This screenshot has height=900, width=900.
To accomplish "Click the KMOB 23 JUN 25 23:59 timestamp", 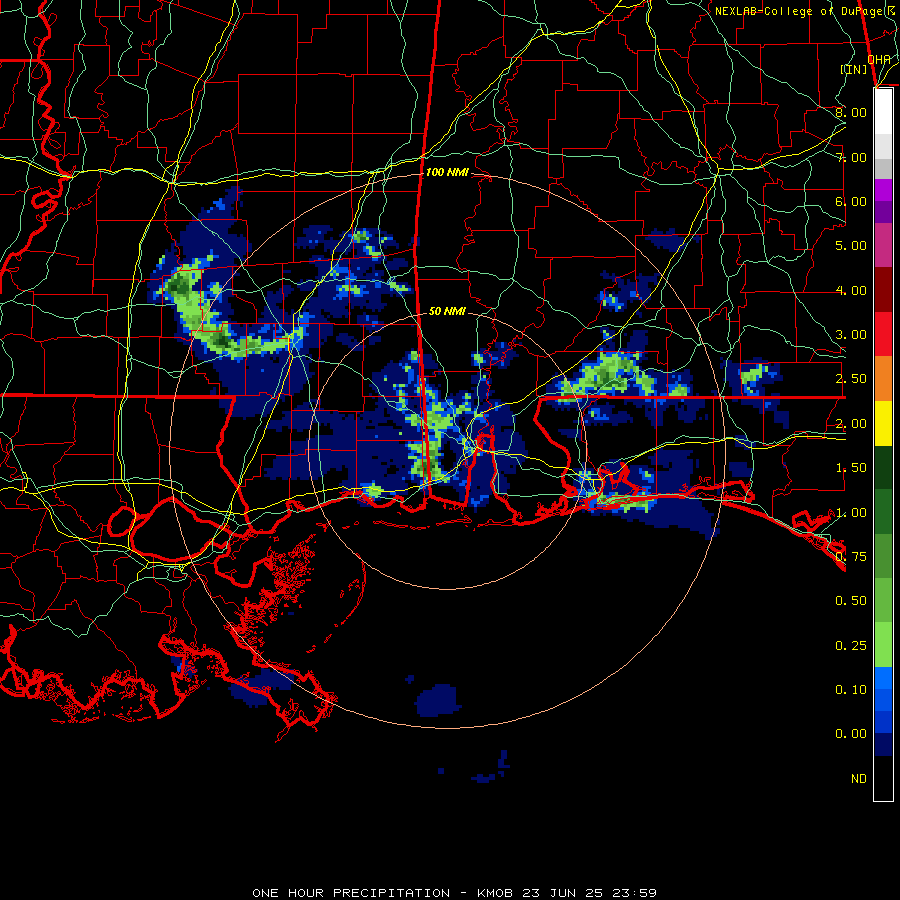I will 567,893.
